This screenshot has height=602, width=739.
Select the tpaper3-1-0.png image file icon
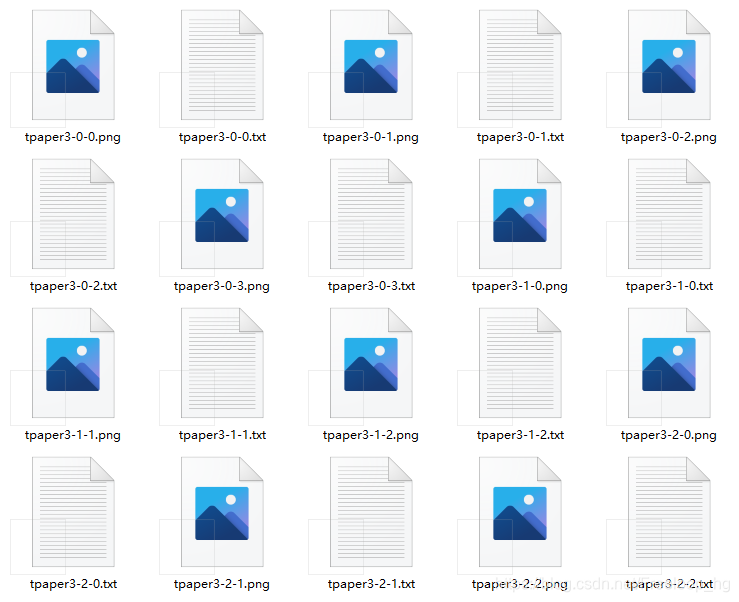coord(520,214)
